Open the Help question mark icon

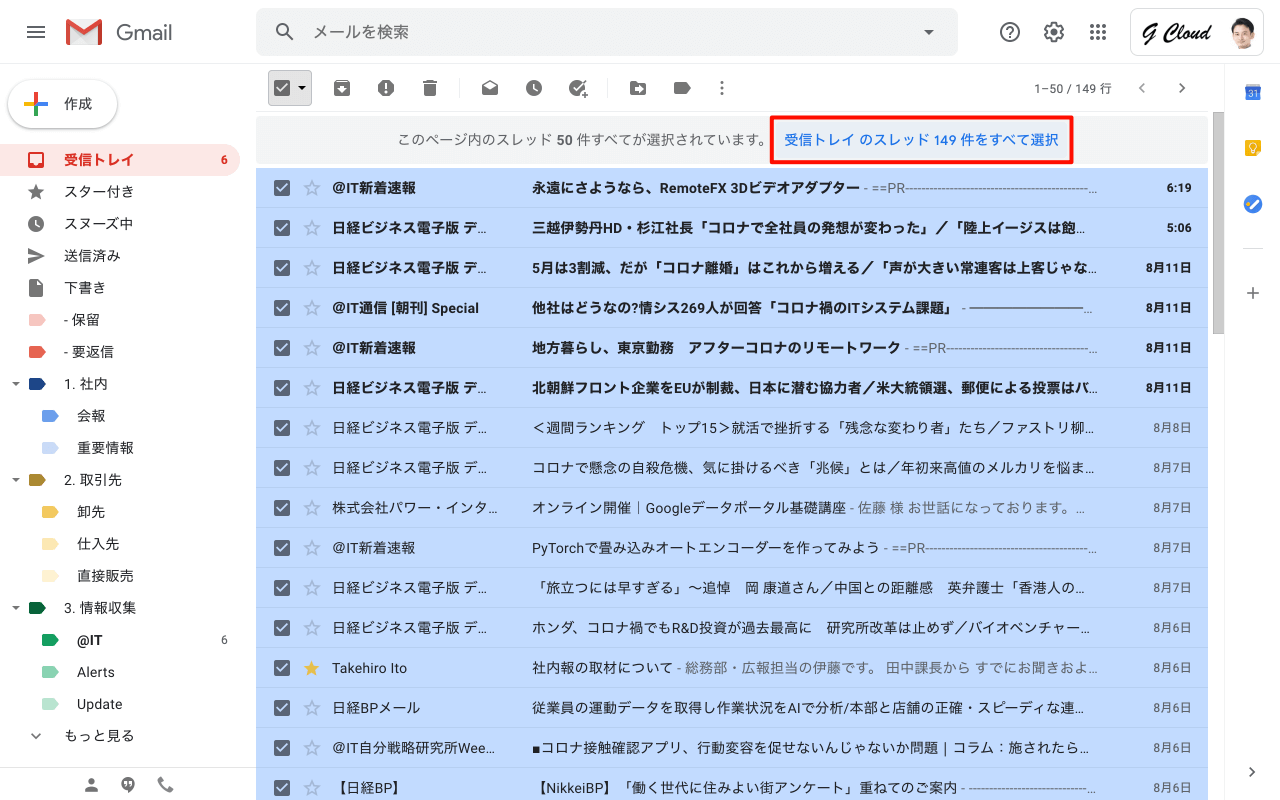pyautogui.click(x=1010, y=32)
